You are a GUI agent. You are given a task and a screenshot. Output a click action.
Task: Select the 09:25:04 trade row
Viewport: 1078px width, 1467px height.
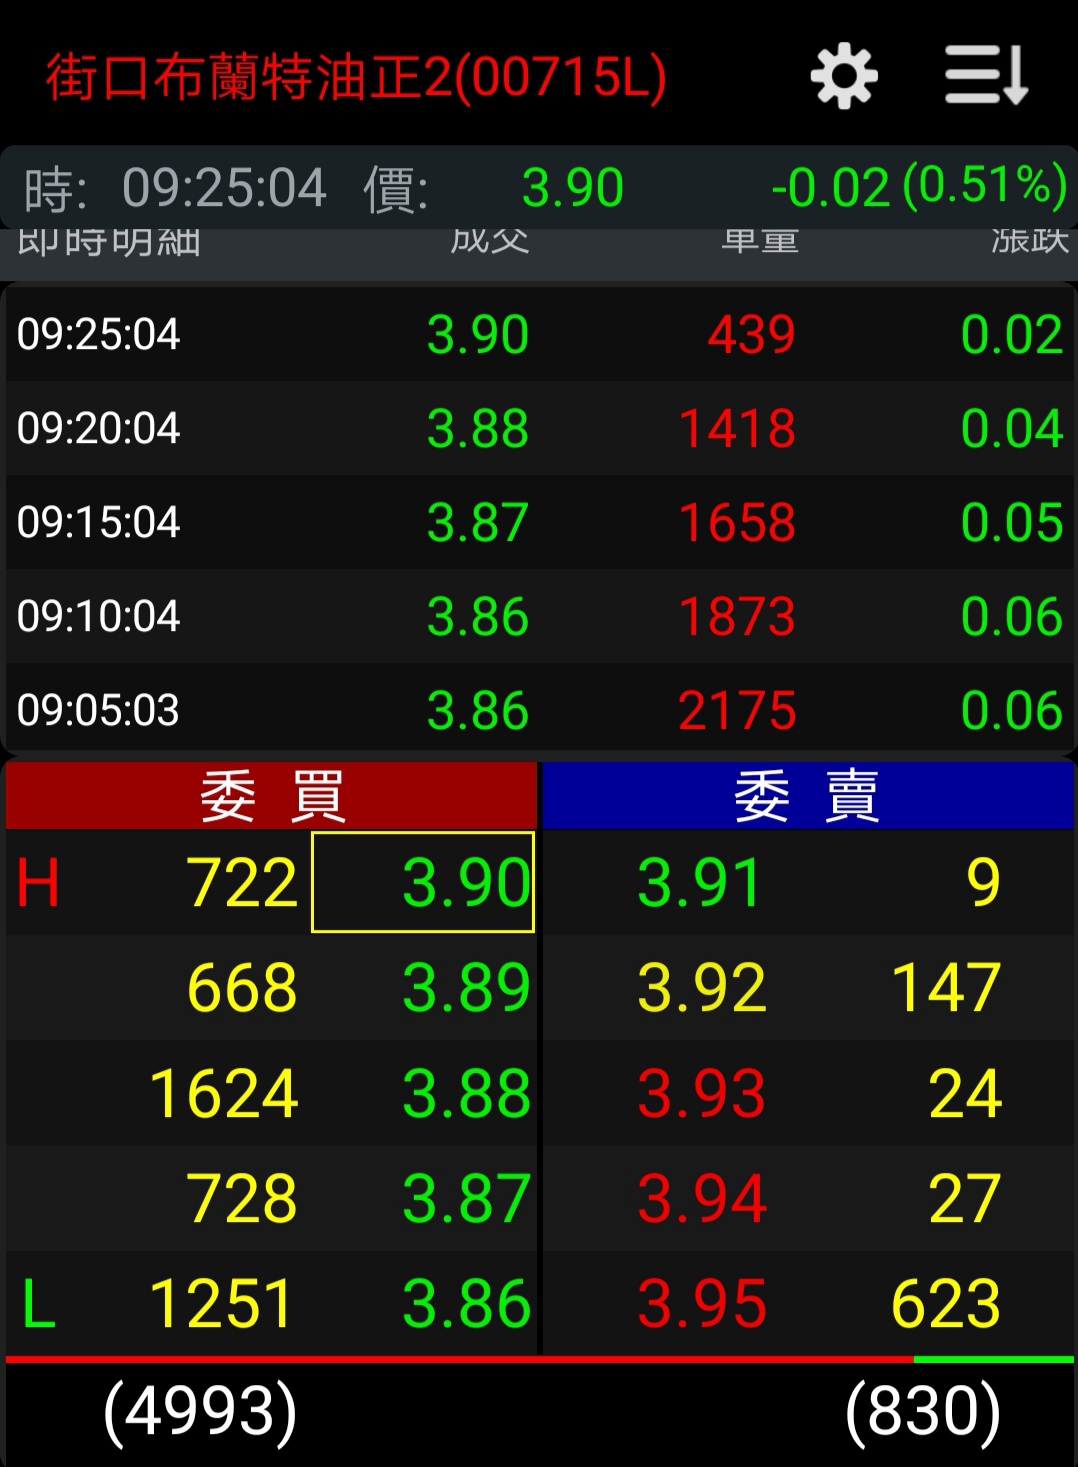click(539, 334)
